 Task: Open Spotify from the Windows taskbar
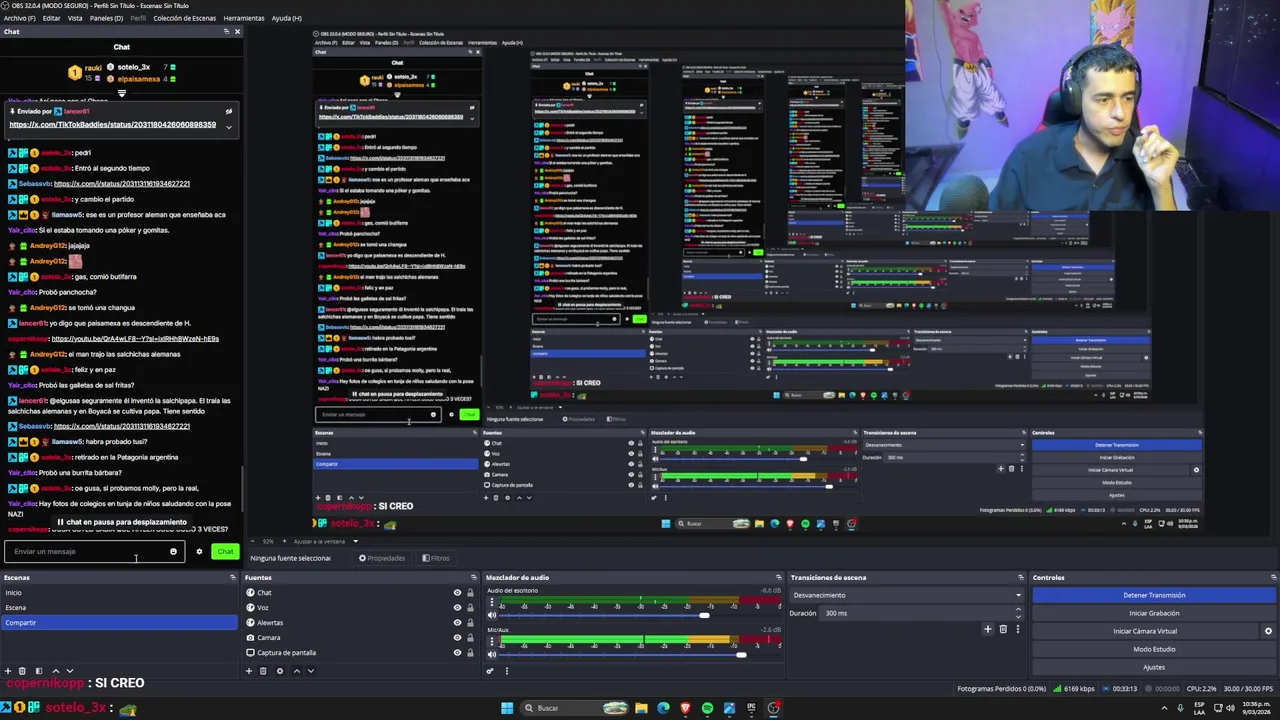pyautogui.click(x=707, y=708)
